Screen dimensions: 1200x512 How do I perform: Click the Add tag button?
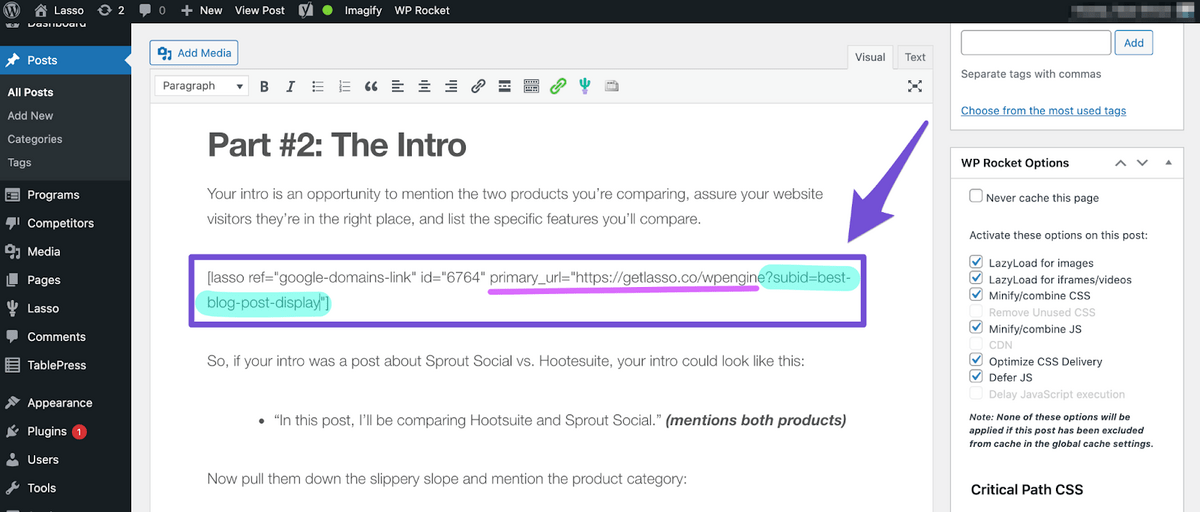click(x=1134, y=43)
